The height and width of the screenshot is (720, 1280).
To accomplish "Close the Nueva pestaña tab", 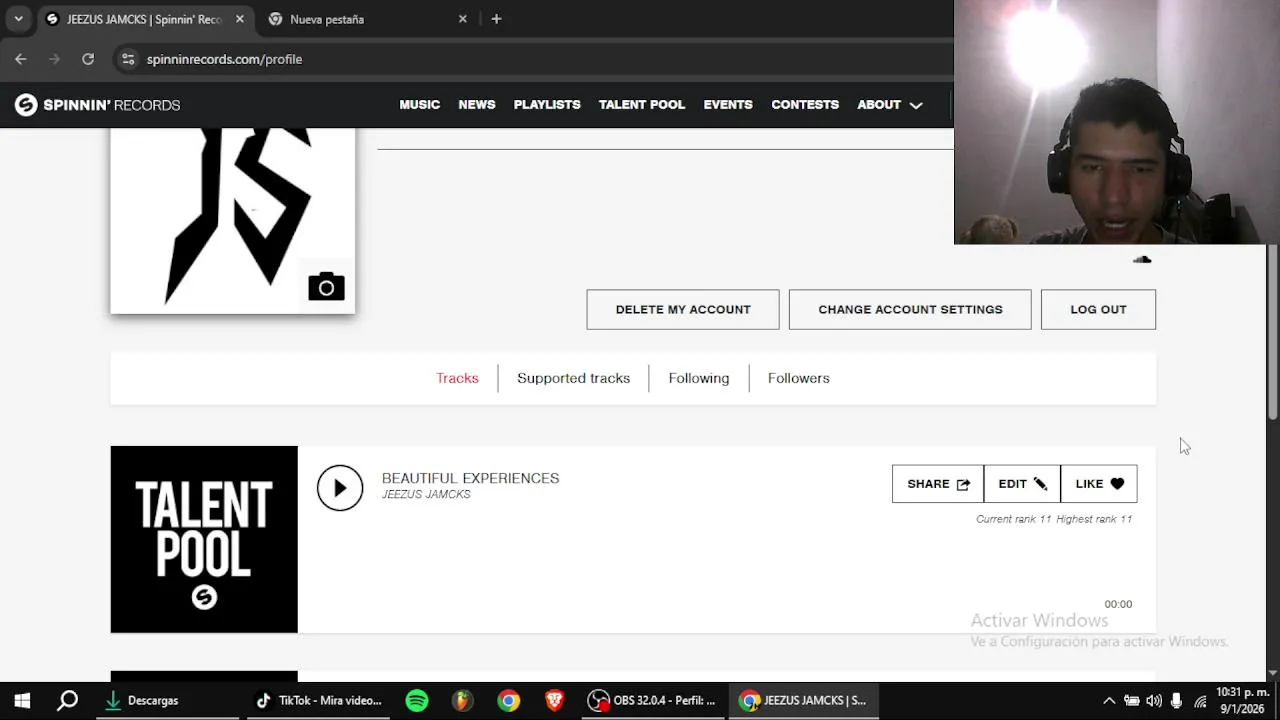I will coord(462,19).
